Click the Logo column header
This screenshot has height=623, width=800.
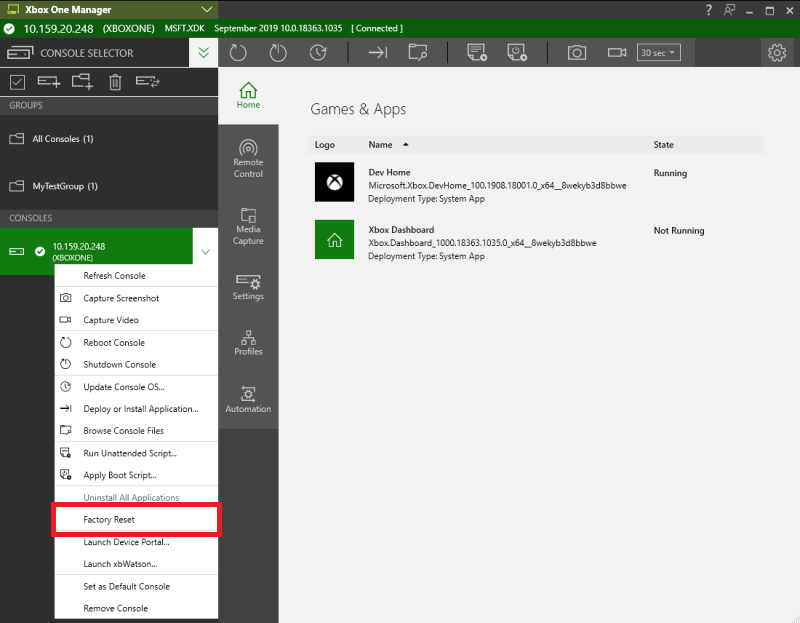(324, 144)
